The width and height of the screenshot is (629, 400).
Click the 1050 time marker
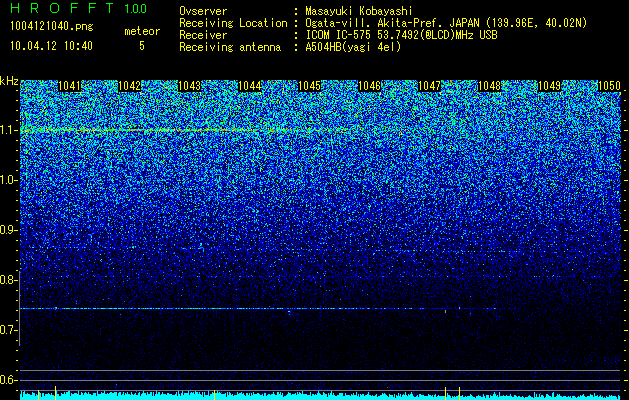(609, 86)
